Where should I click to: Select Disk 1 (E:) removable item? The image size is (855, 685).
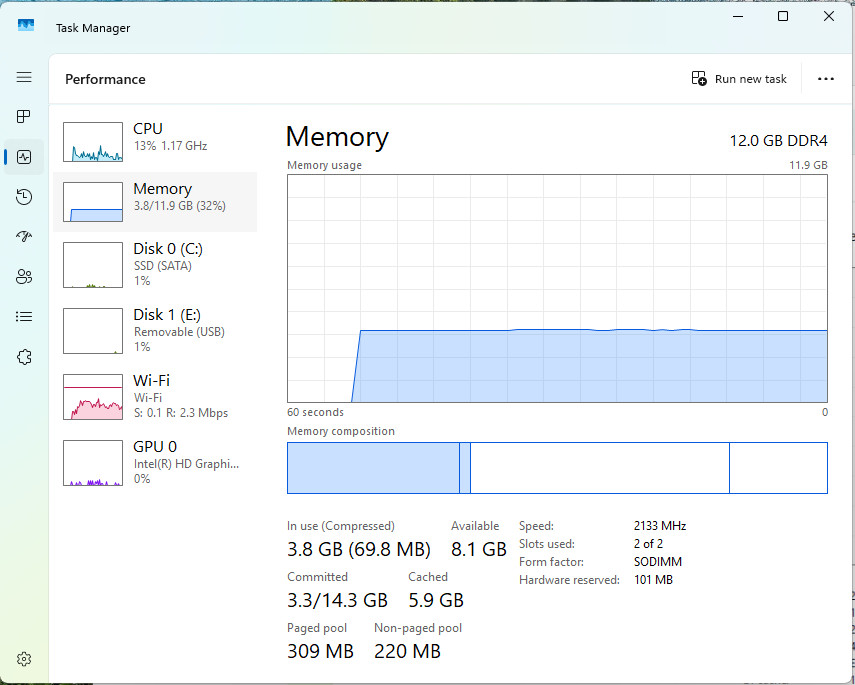click(155, 331)
